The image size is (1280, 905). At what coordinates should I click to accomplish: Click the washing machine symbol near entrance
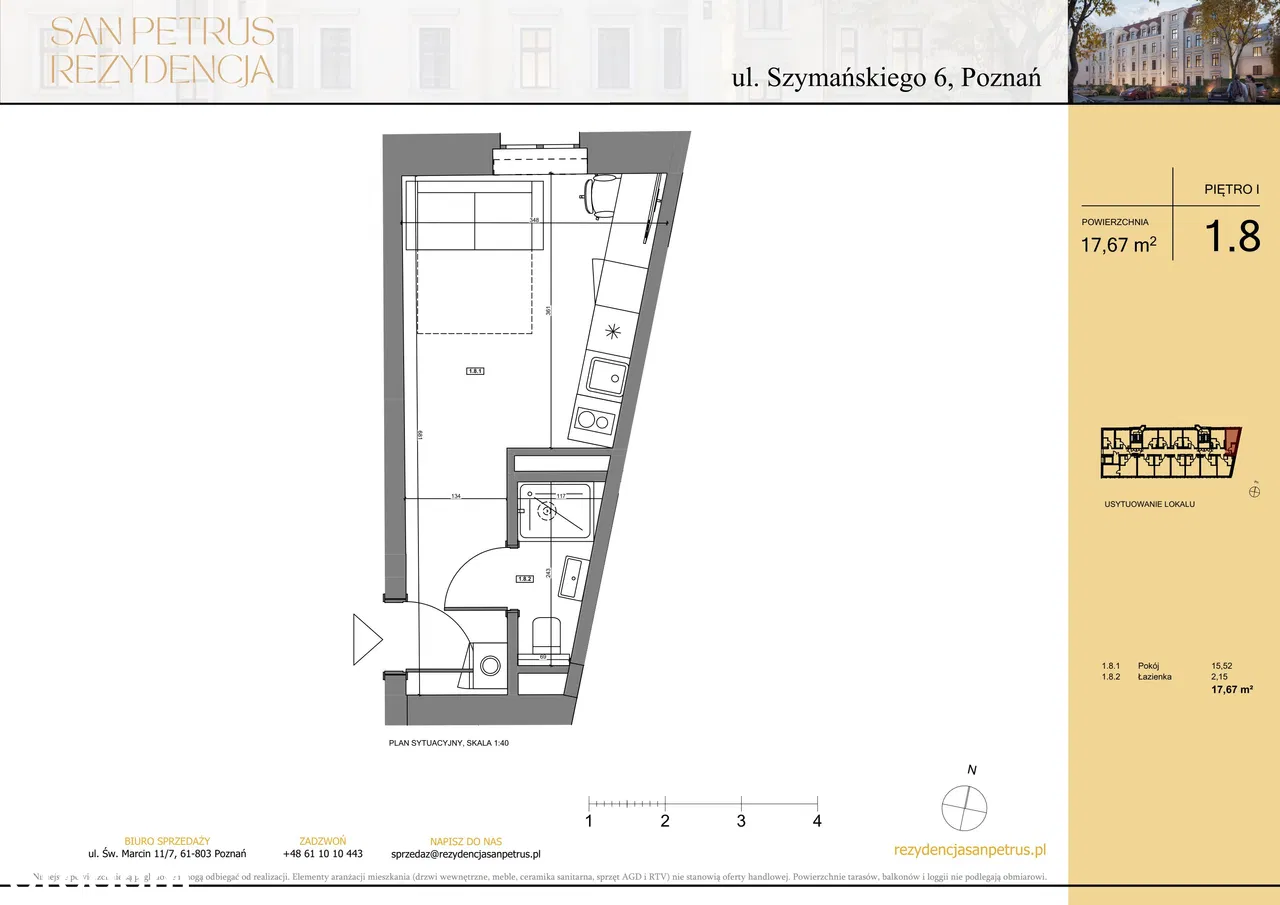tap(490, 665)
